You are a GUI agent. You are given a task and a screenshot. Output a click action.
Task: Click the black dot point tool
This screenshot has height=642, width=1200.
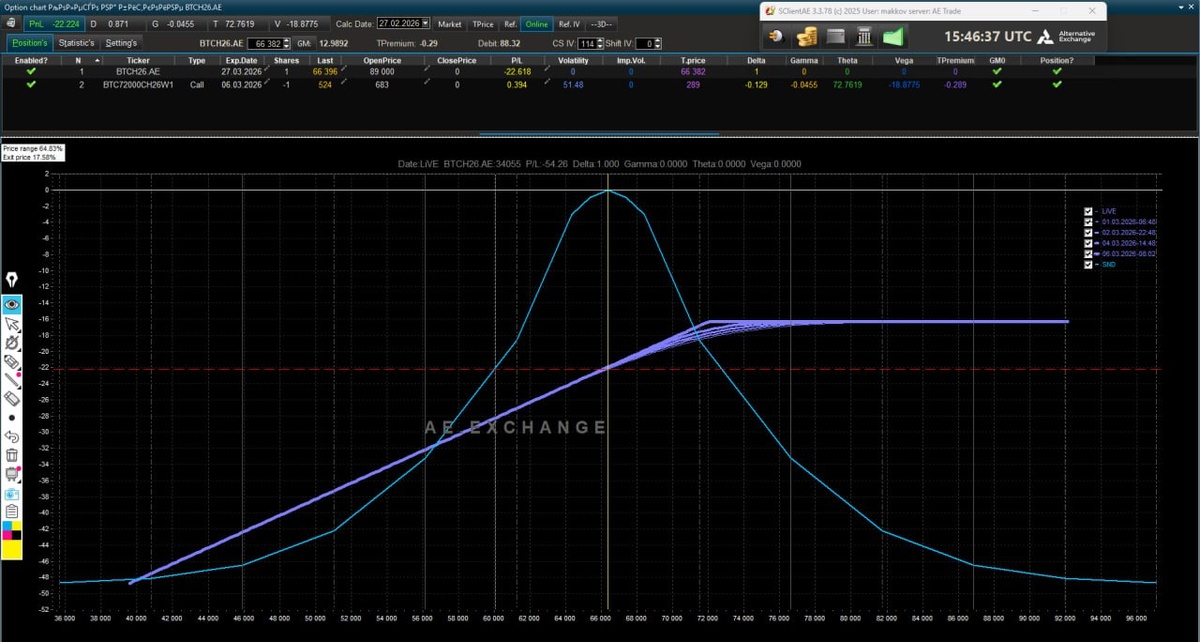click(x=12, y=417)
